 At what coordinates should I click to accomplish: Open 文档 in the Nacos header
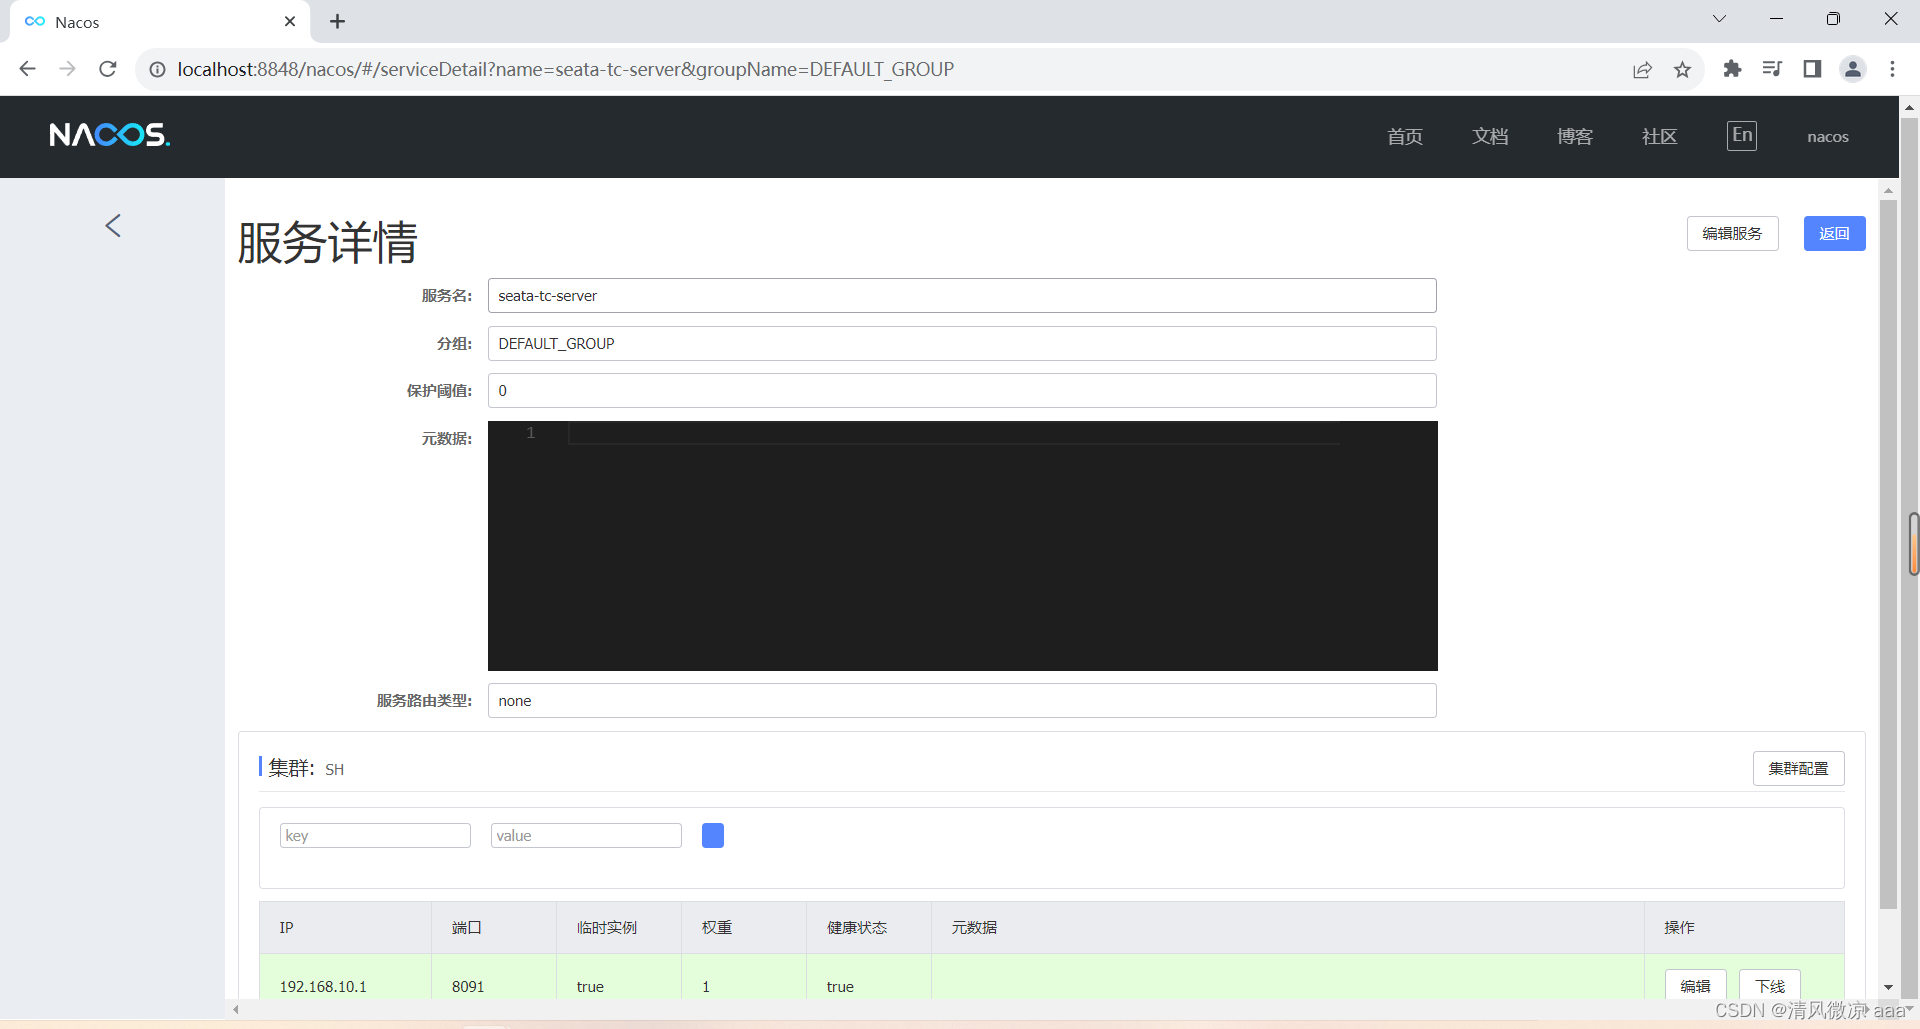(x=1490, y=136)
